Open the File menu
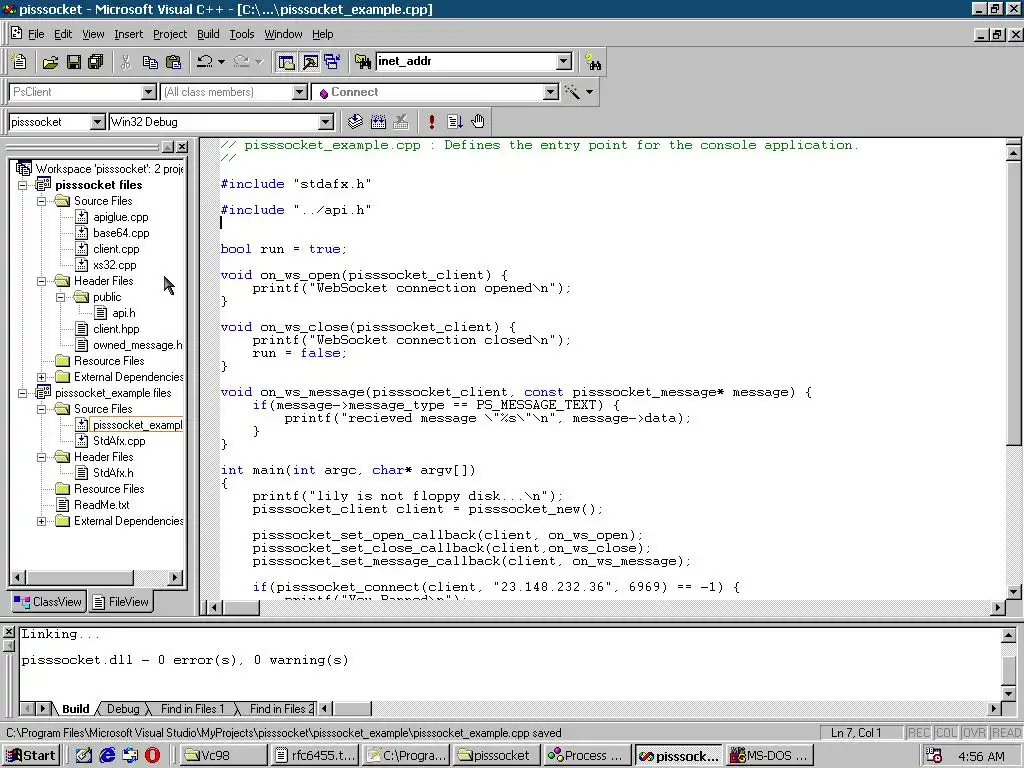 tap(36, 34)
